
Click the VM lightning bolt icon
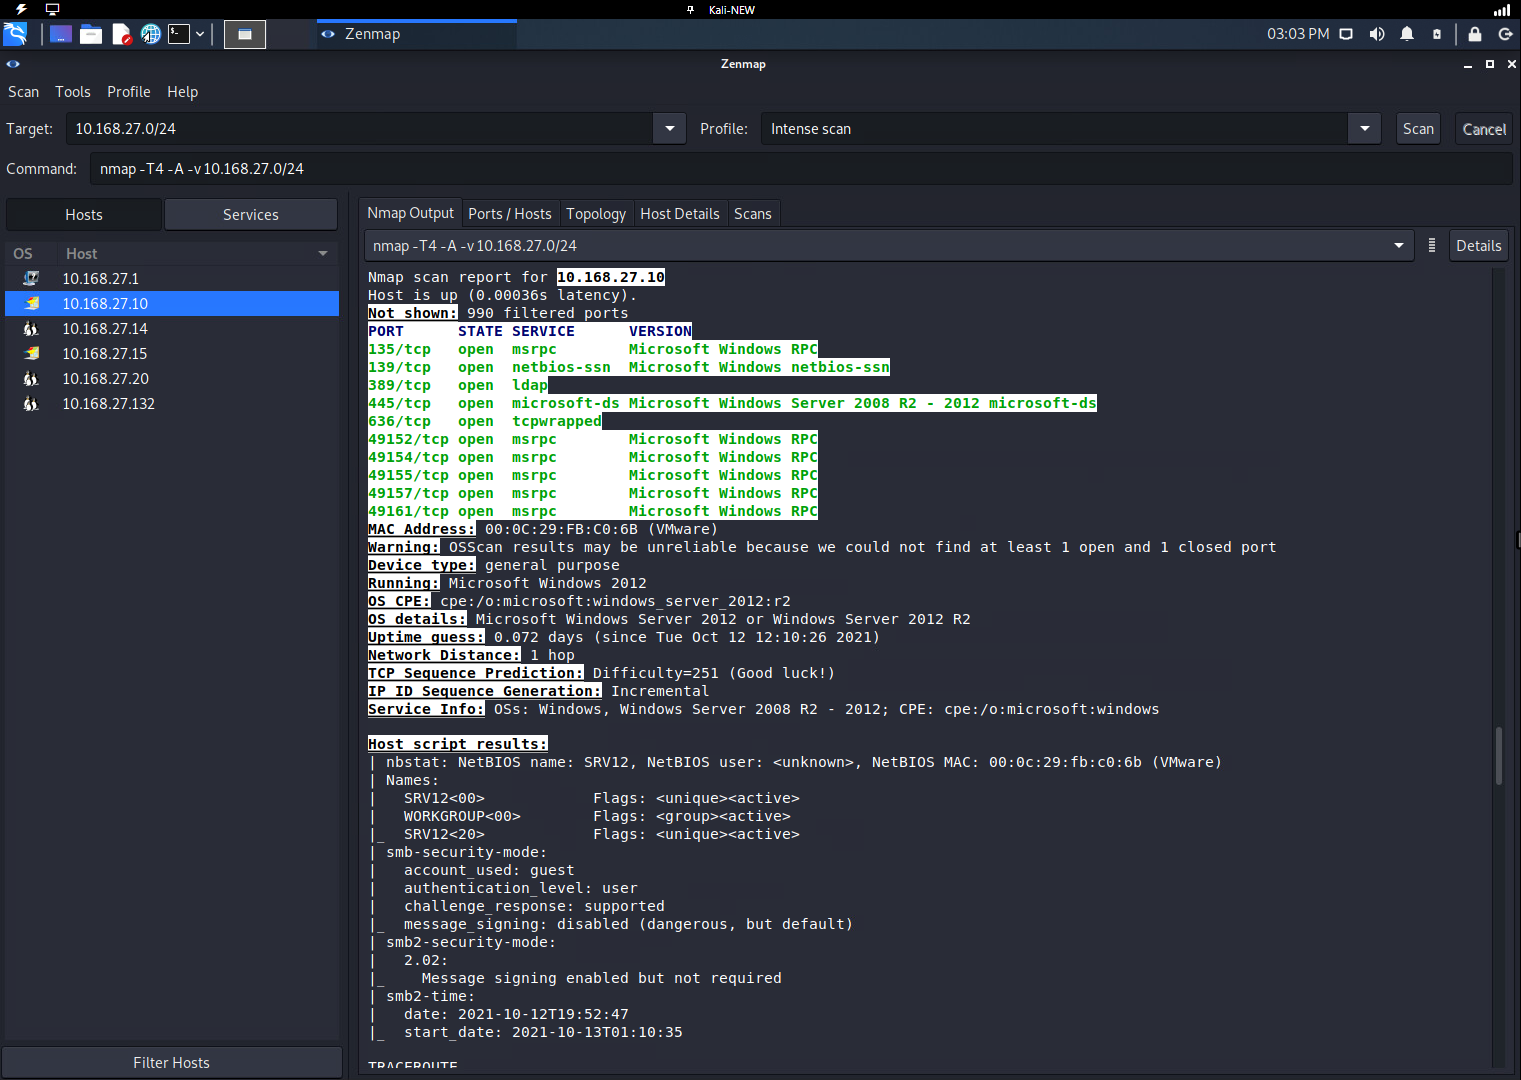click(21, 9)
